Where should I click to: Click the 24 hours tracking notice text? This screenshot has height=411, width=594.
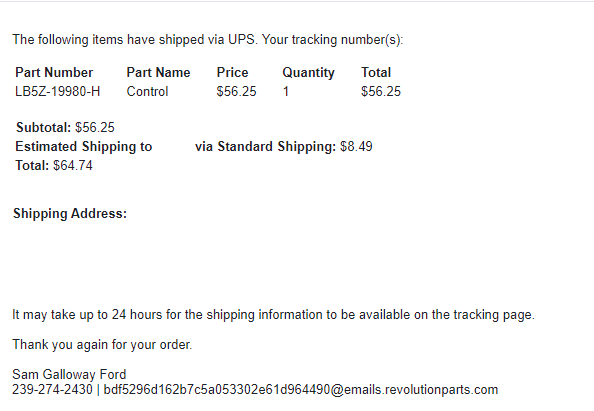pyautogui.click(x=274, y=315)
